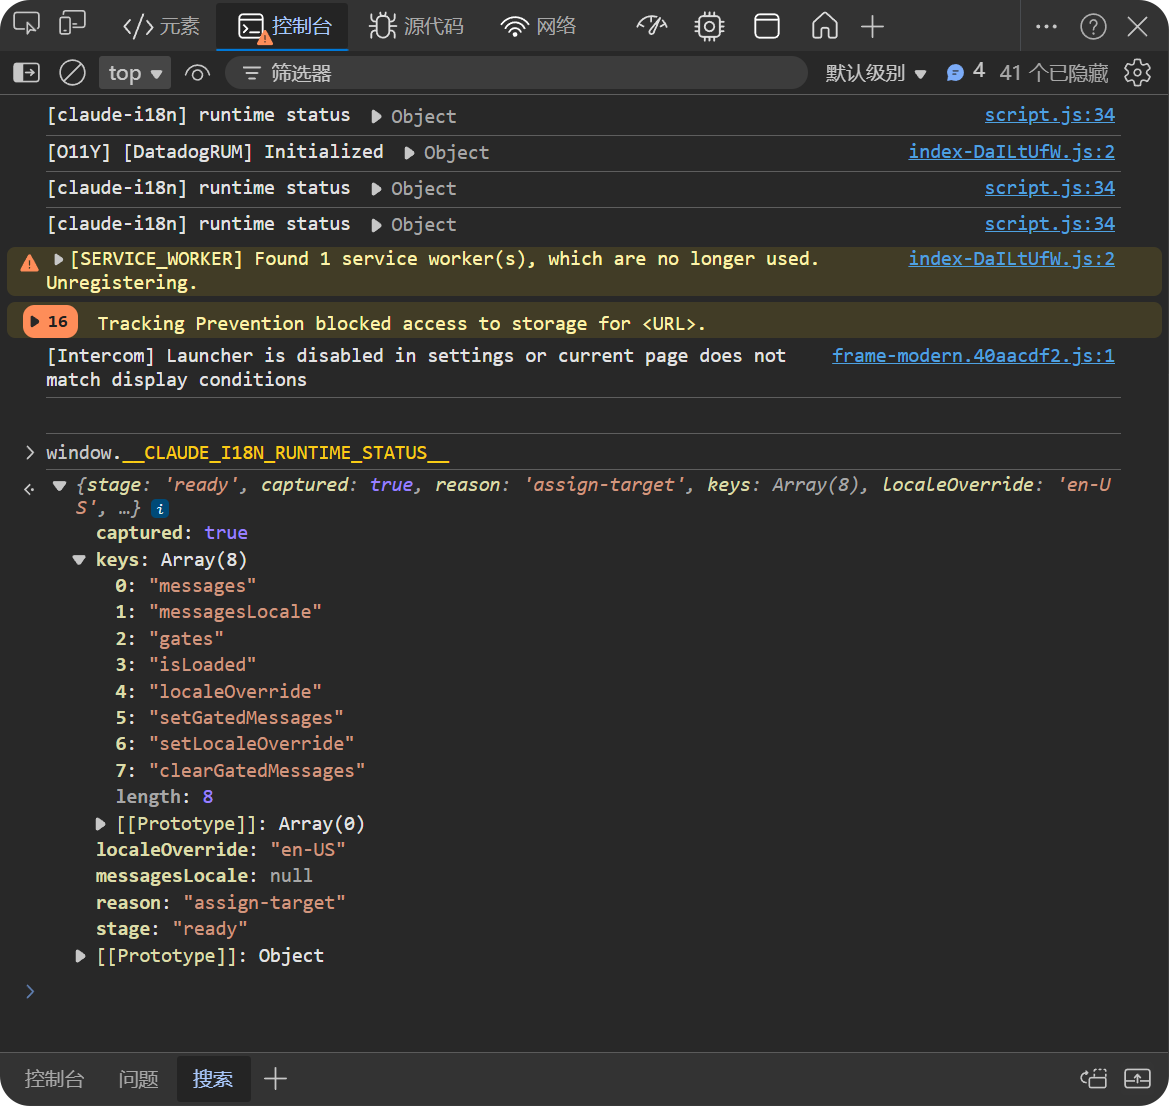
Task: Open the frame-modern.40aacdf2.js:1 link
Action: [x=973, y=355]
